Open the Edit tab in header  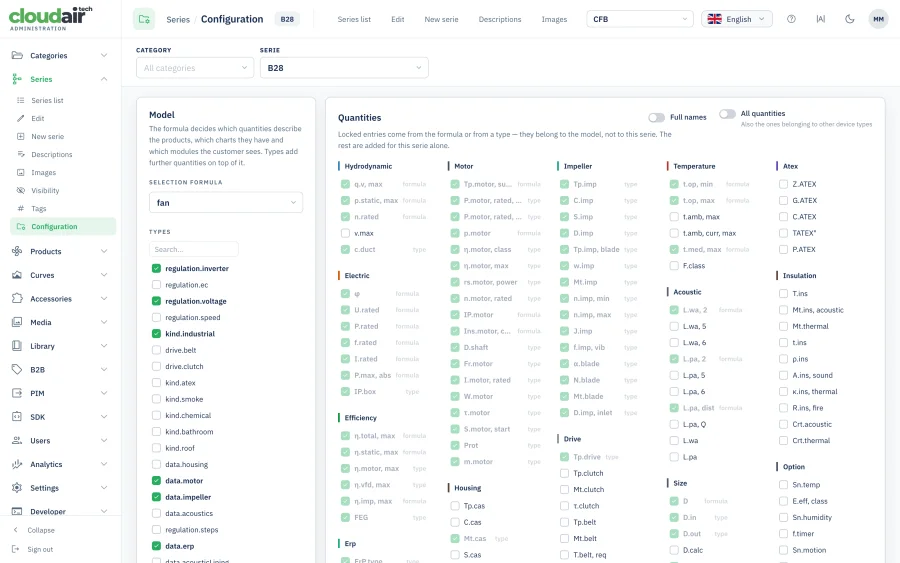(x=398, y=19)
